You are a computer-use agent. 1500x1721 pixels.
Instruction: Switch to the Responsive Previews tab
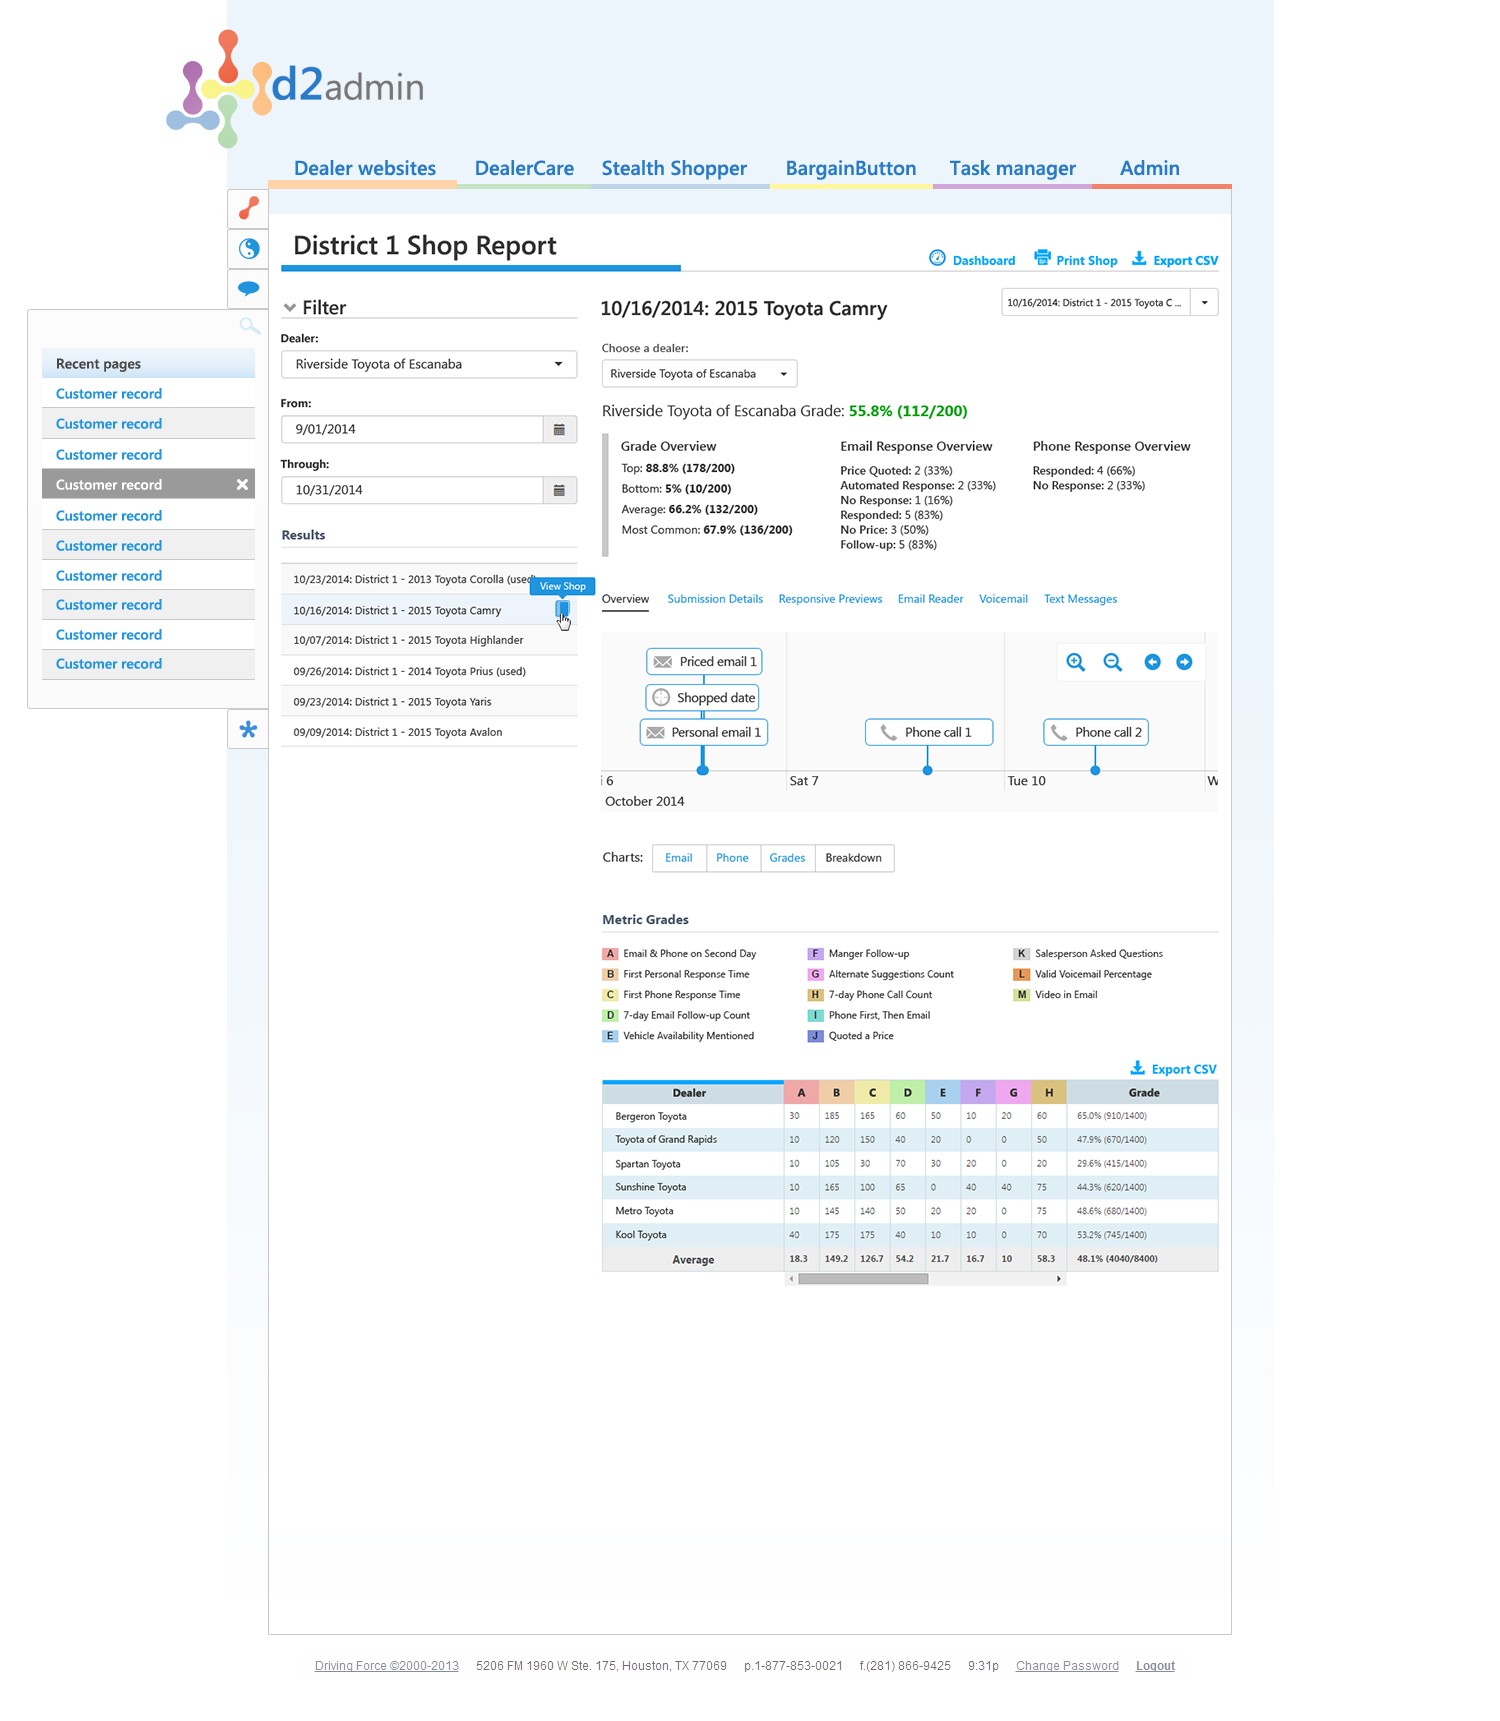tap(830, 599)
